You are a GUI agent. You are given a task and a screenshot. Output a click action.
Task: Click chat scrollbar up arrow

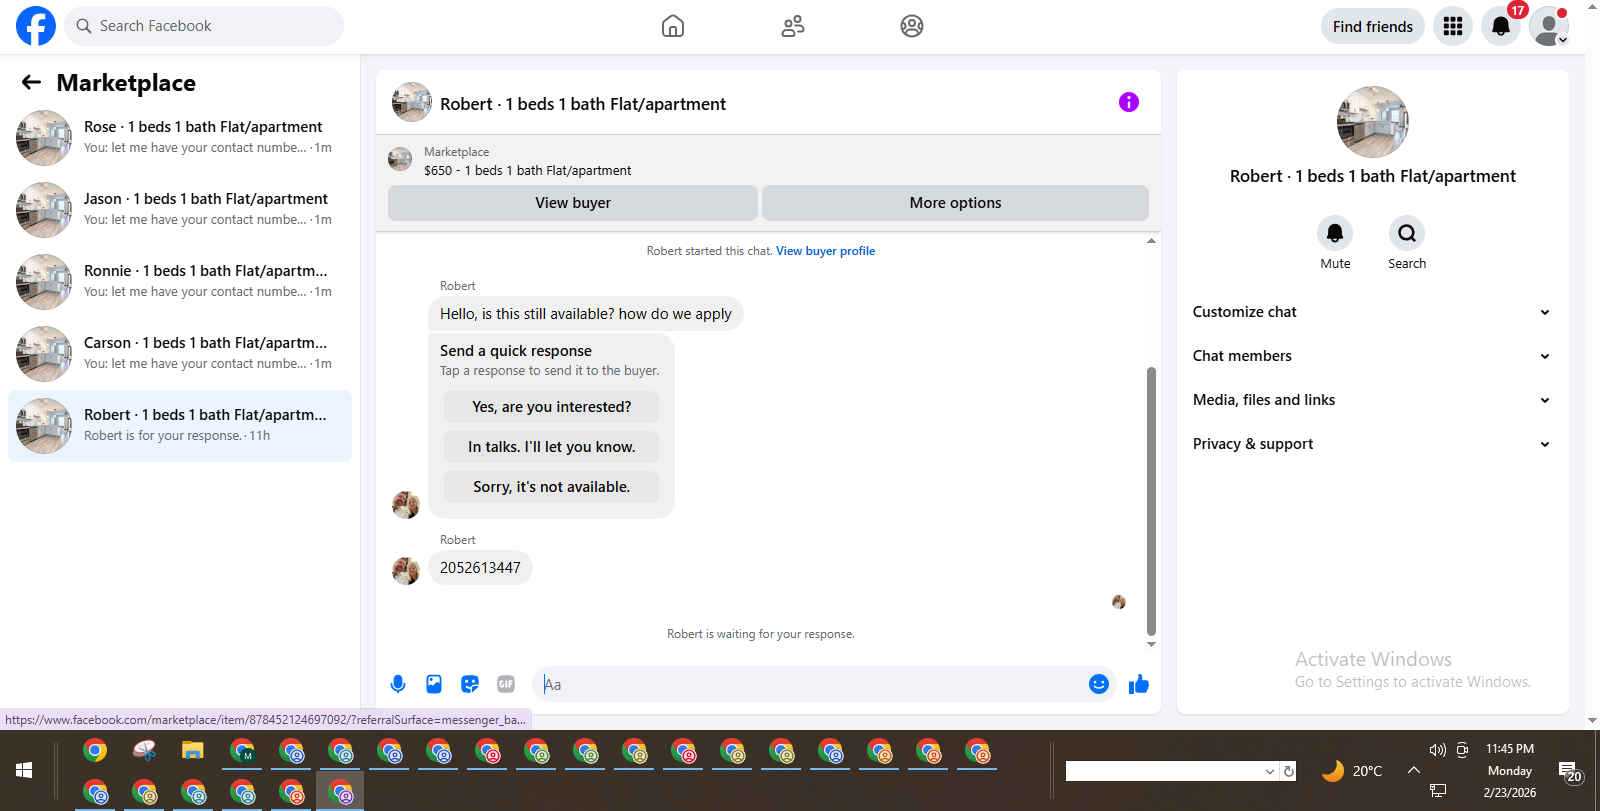pos(1151,241)
